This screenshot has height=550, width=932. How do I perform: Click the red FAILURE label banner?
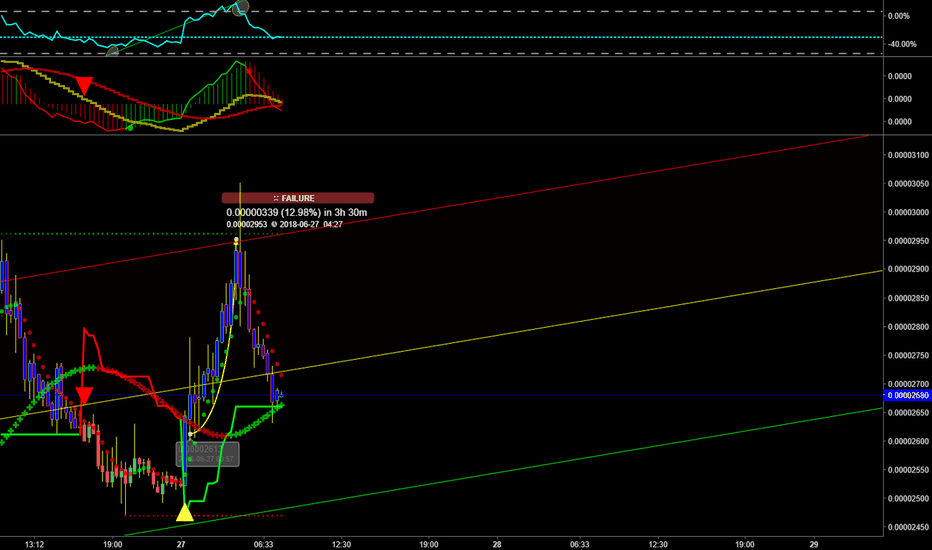[x=298, y=198]
